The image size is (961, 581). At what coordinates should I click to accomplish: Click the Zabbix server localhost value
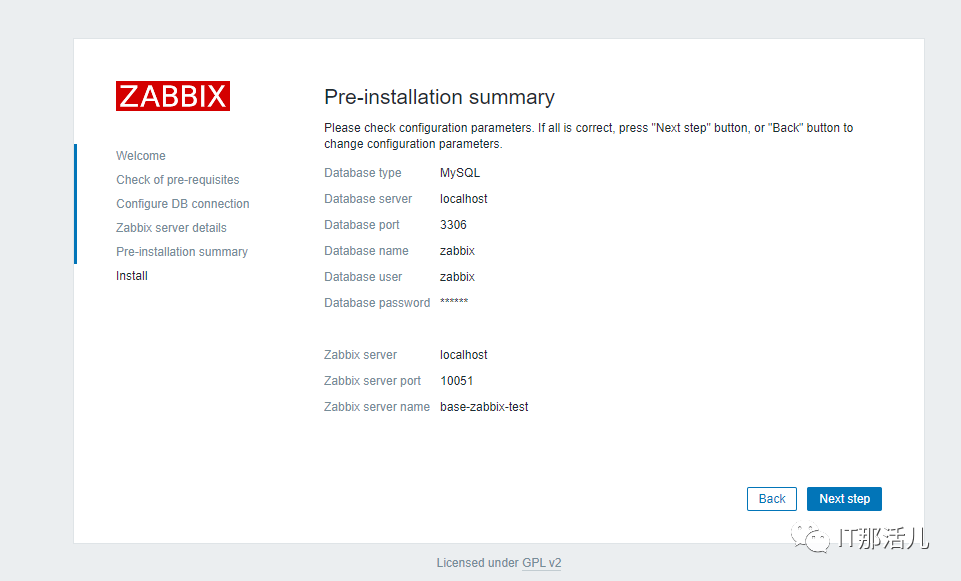463,355
